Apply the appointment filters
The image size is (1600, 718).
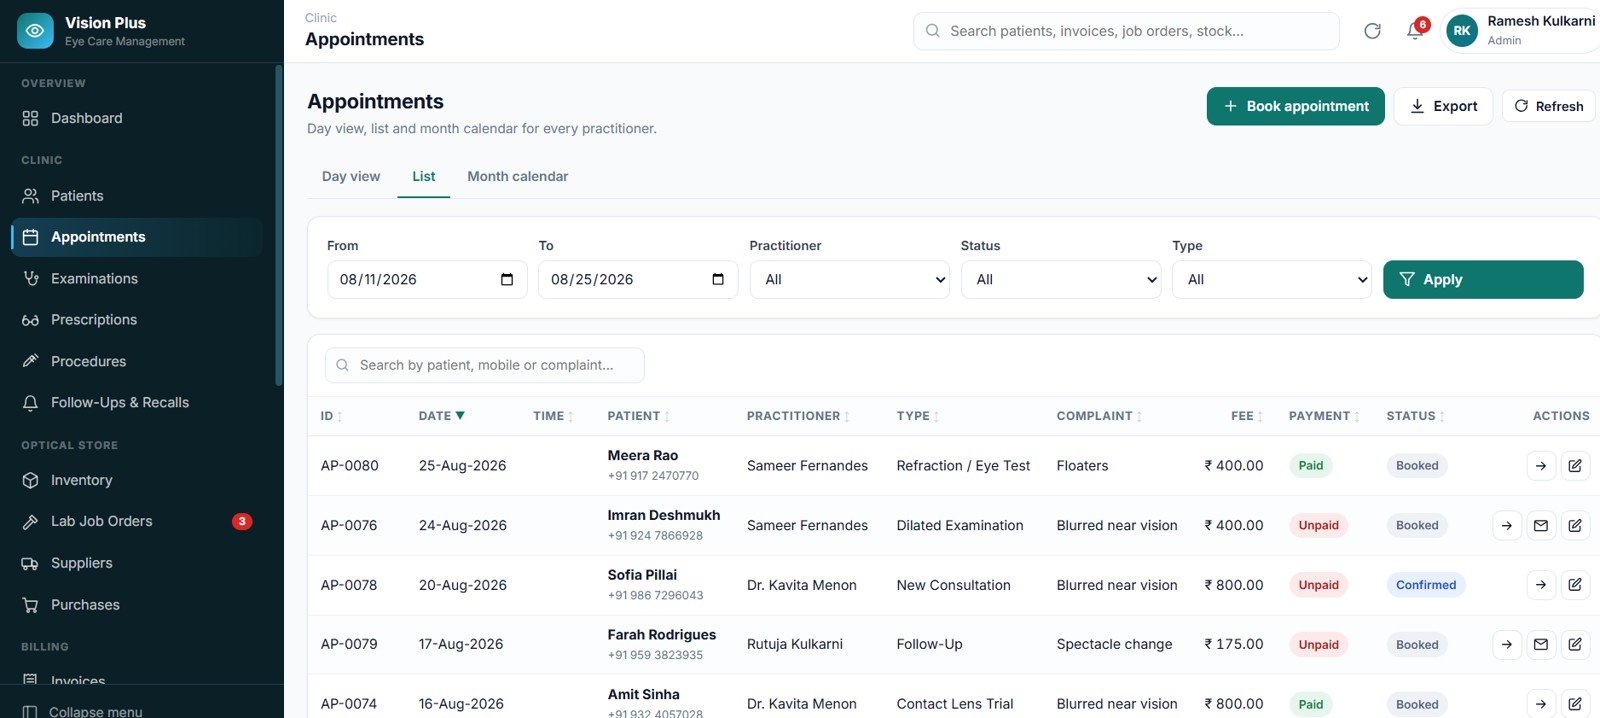click(1483, 279)
